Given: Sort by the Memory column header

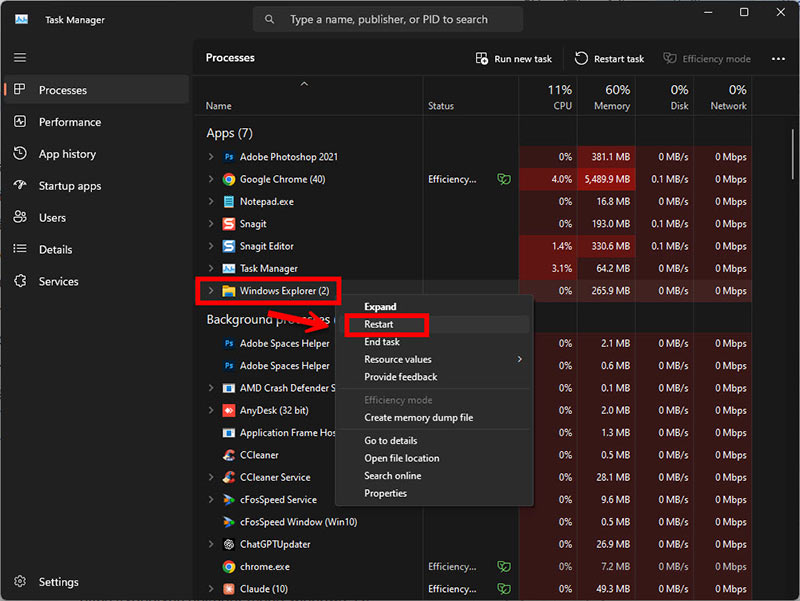Looking at the screenshot, I should (x=606, y=97).
